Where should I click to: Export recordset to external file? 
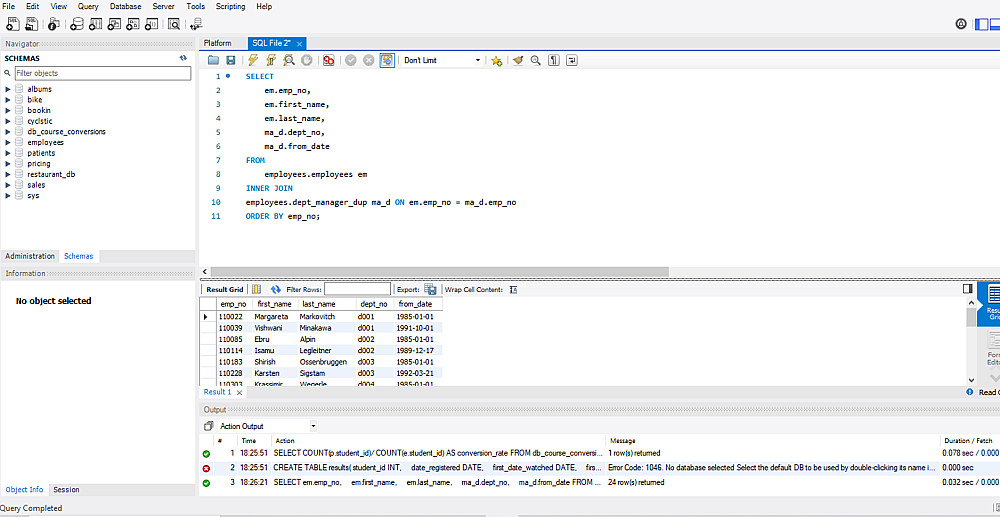pos(430,289)
